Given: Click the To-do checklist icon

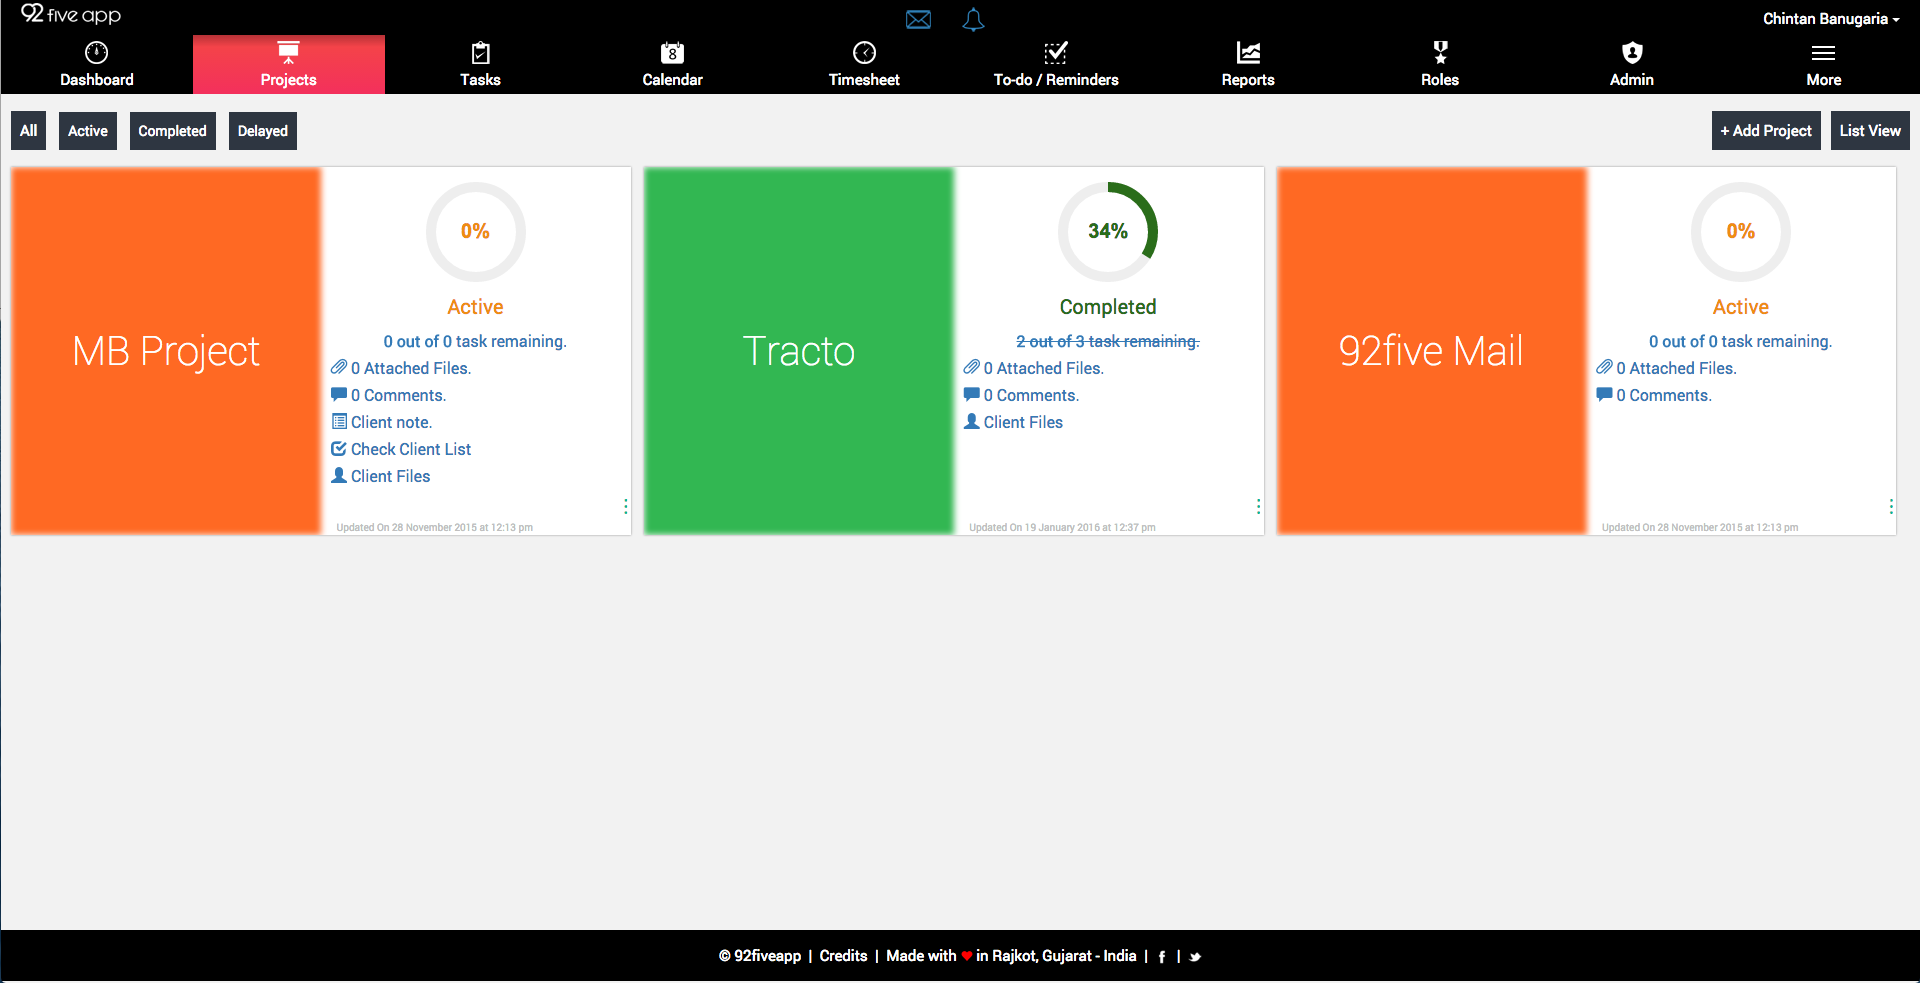Looking at the screenshot, I should coord(1056,52).
